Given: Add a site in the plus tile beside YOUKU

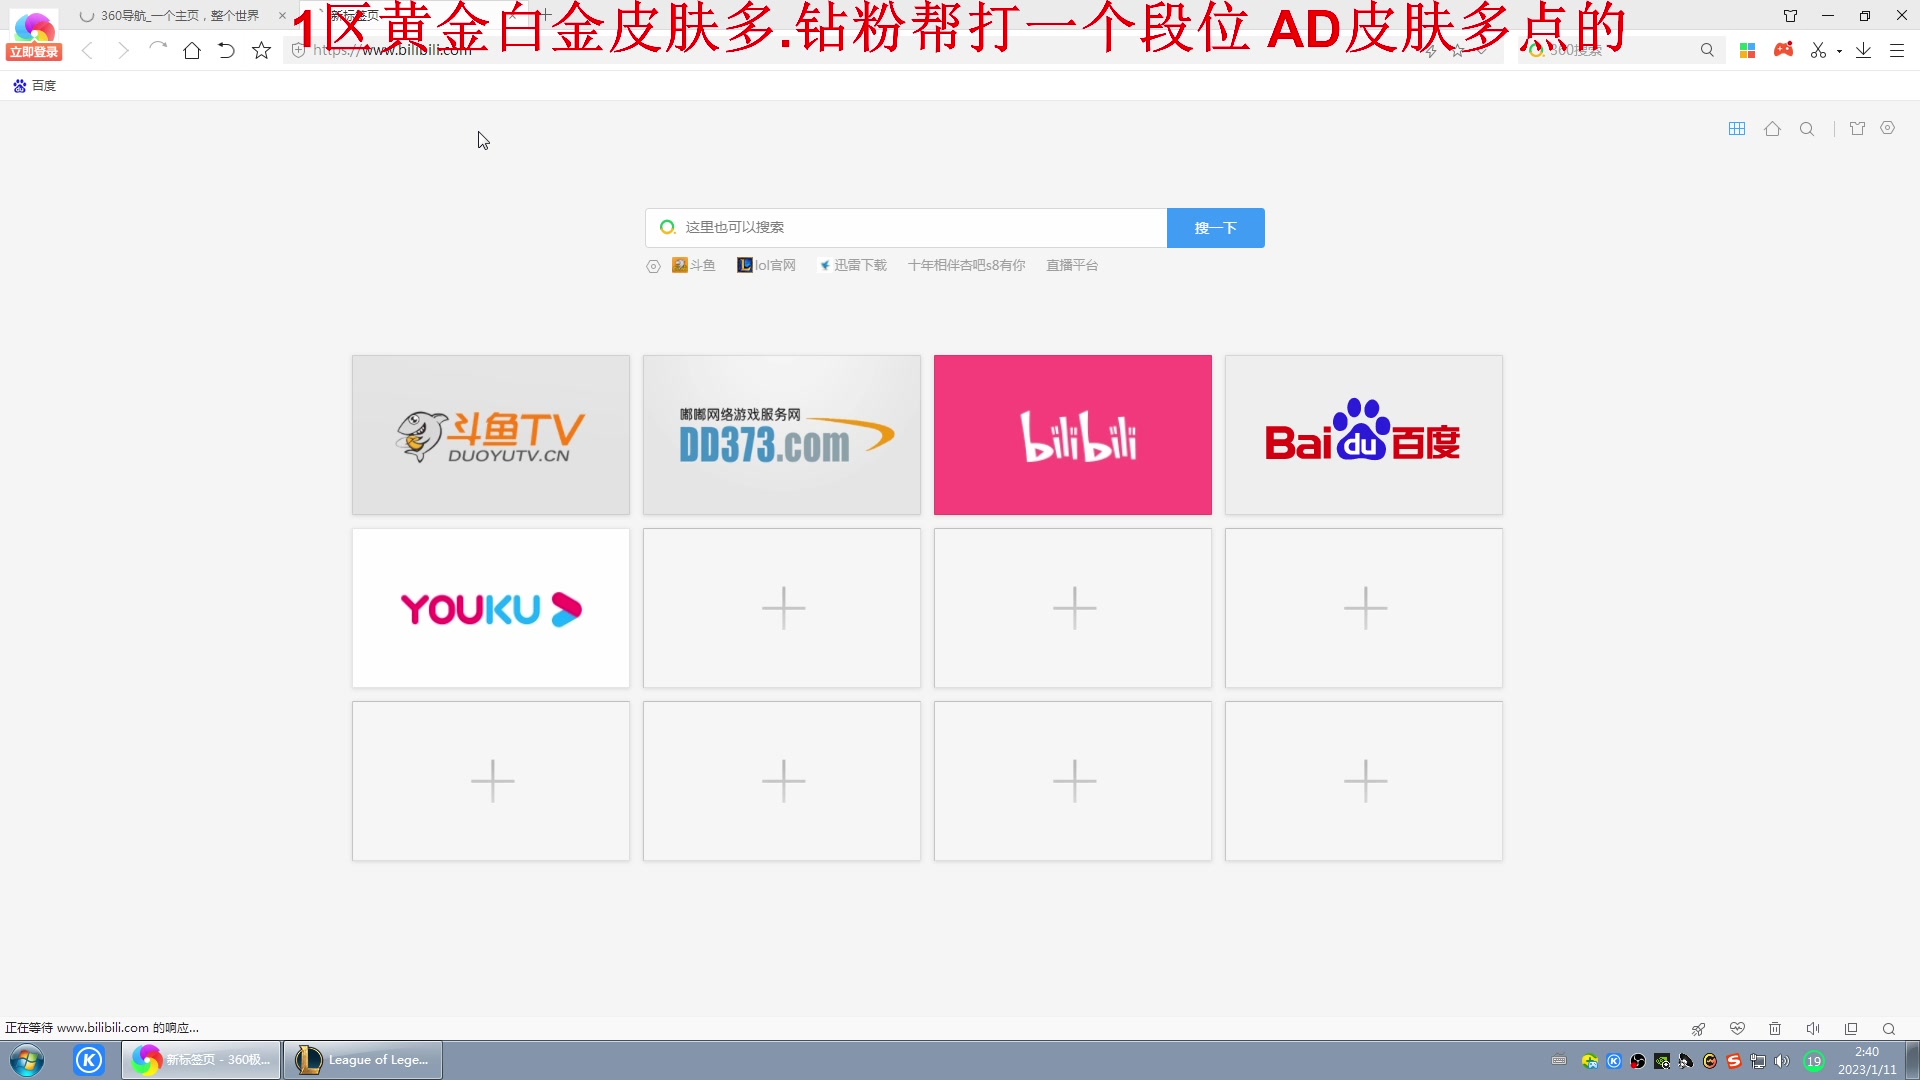Looking at the screenshot, I should click(782, 608).
